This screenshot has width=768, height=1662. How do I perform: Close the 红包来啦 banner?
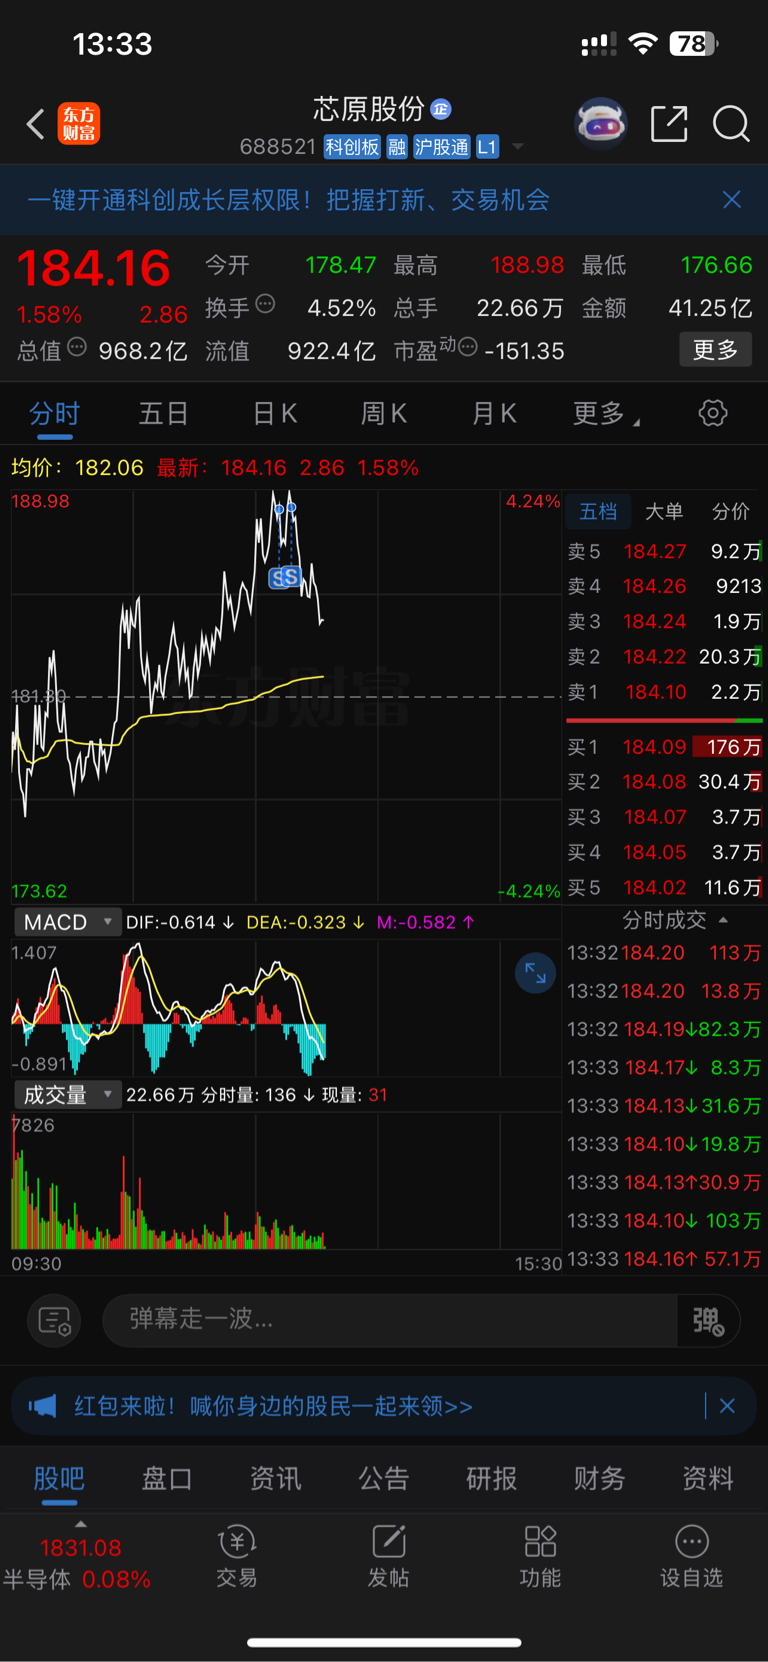point(728,1406)
